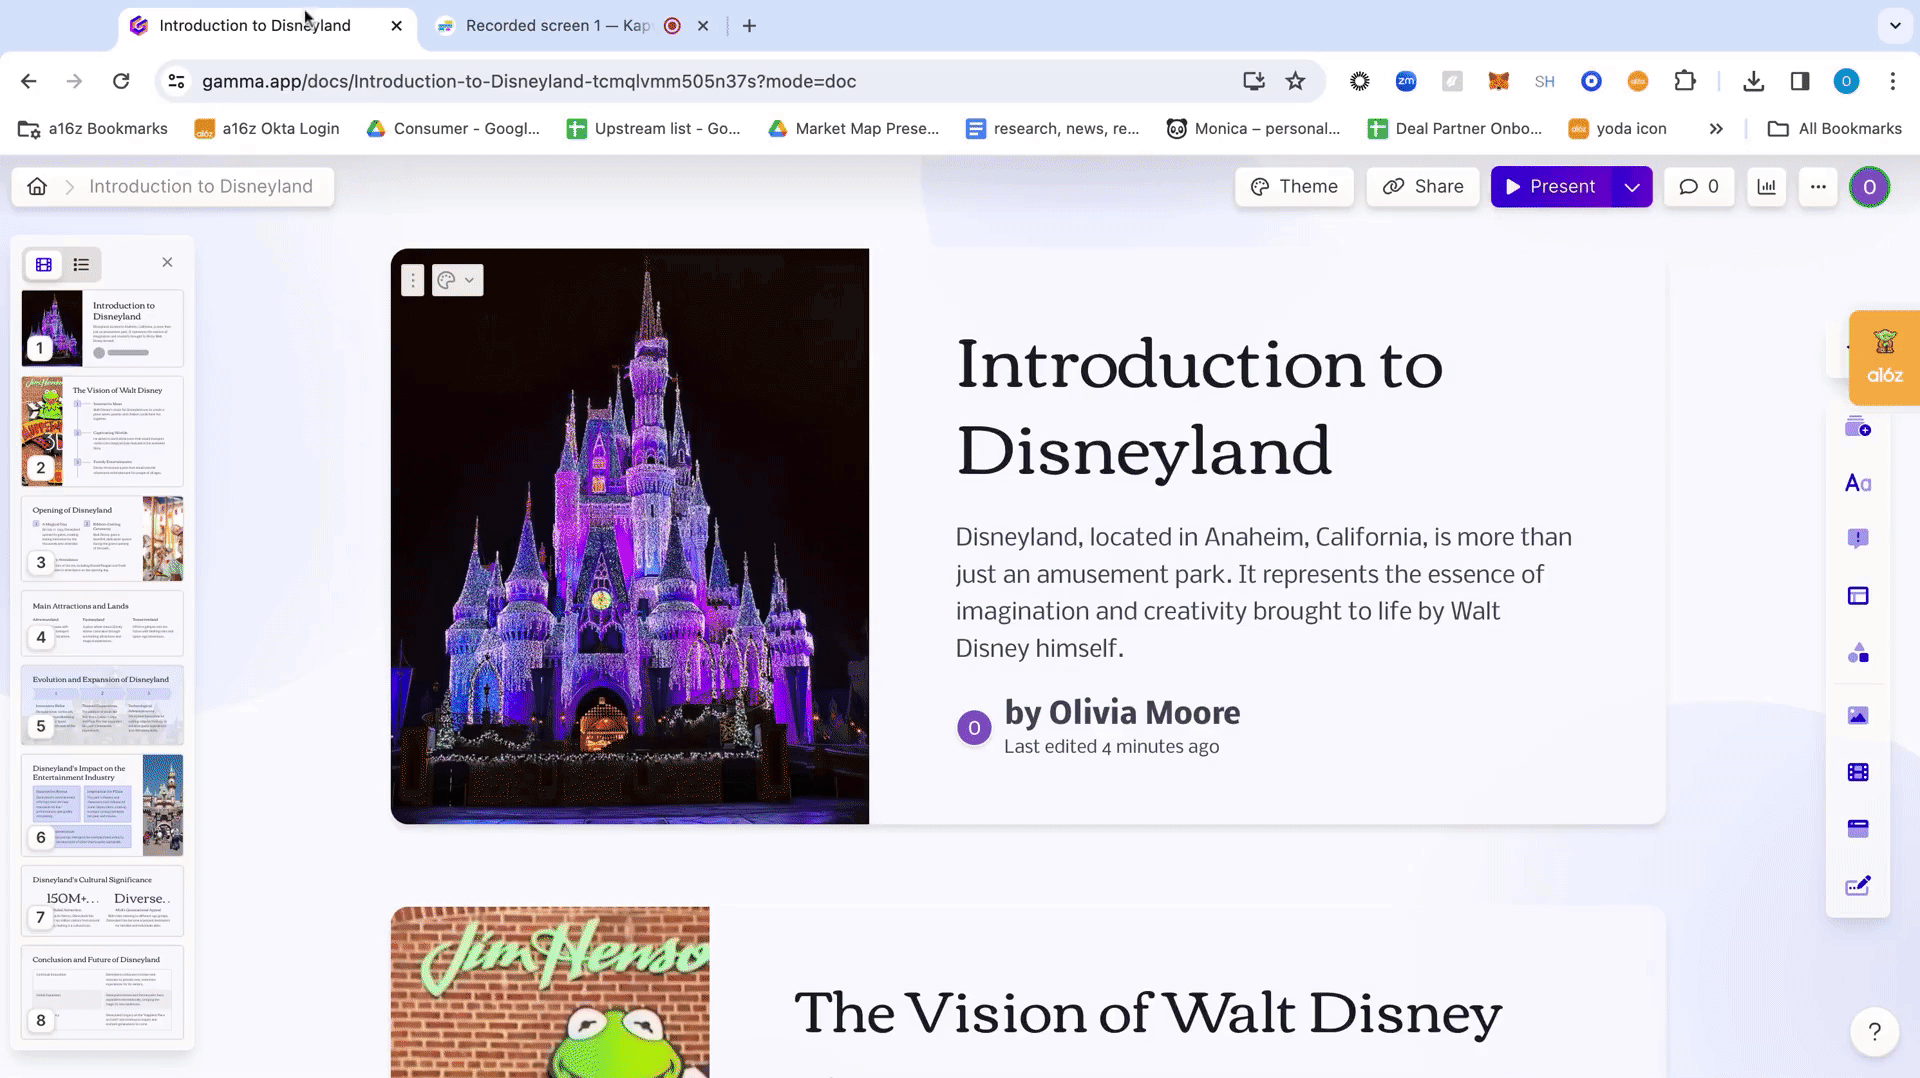Open the embed apps panel

coord(1858,828)
